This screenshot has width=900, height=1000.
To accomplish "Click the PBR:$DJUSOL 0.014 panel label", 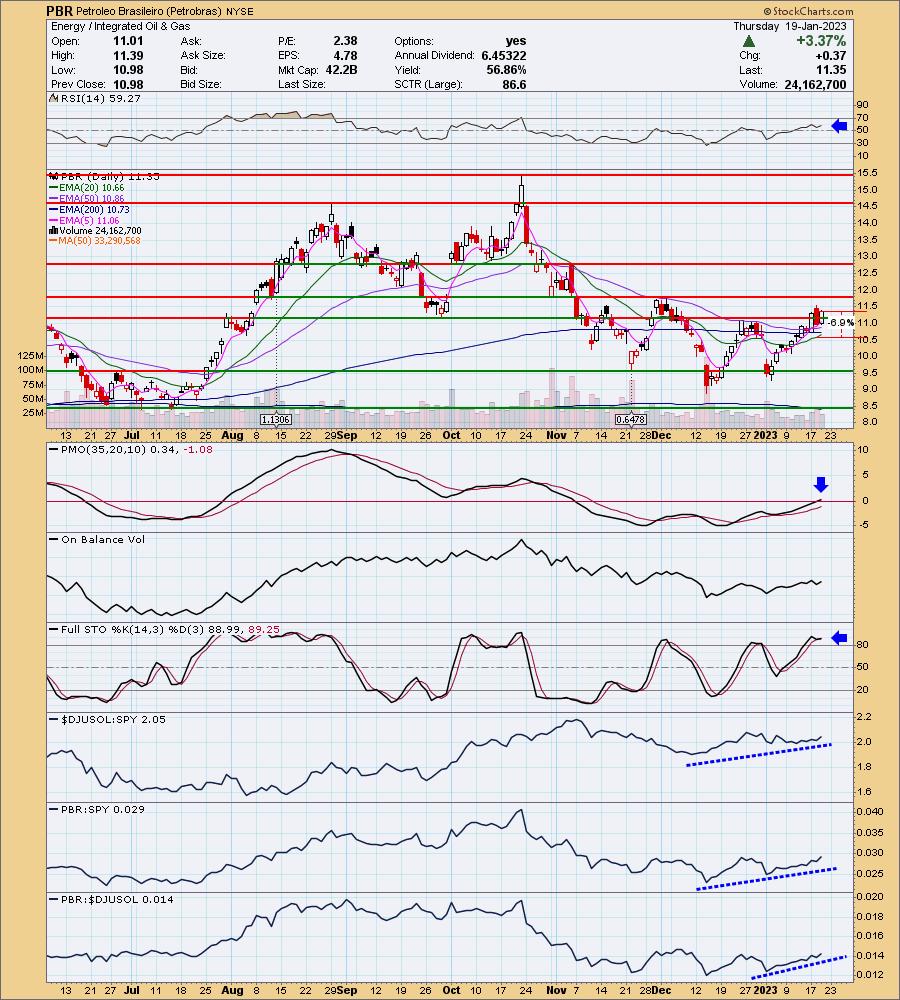I will 113,899.
